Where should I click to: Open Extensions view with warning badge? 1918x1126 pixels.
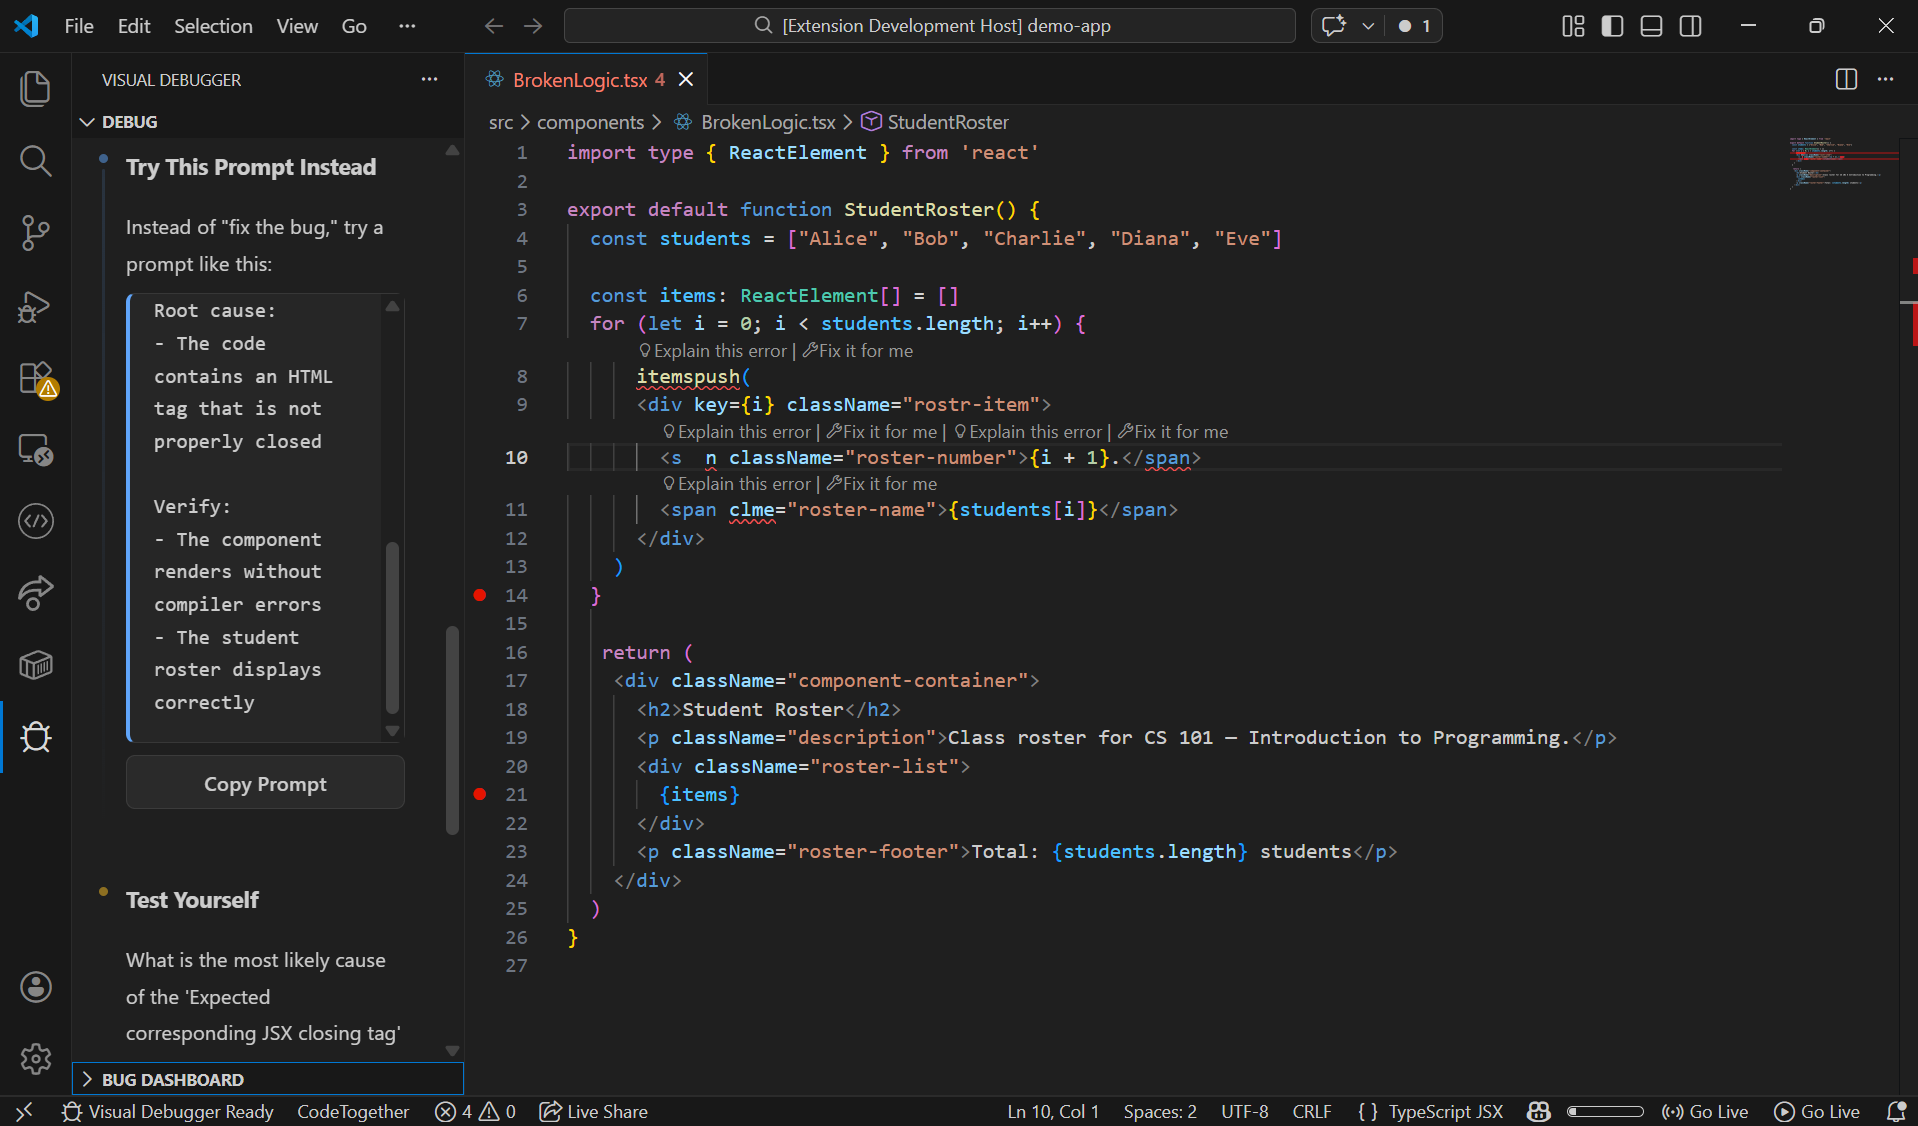coord(36,379)
